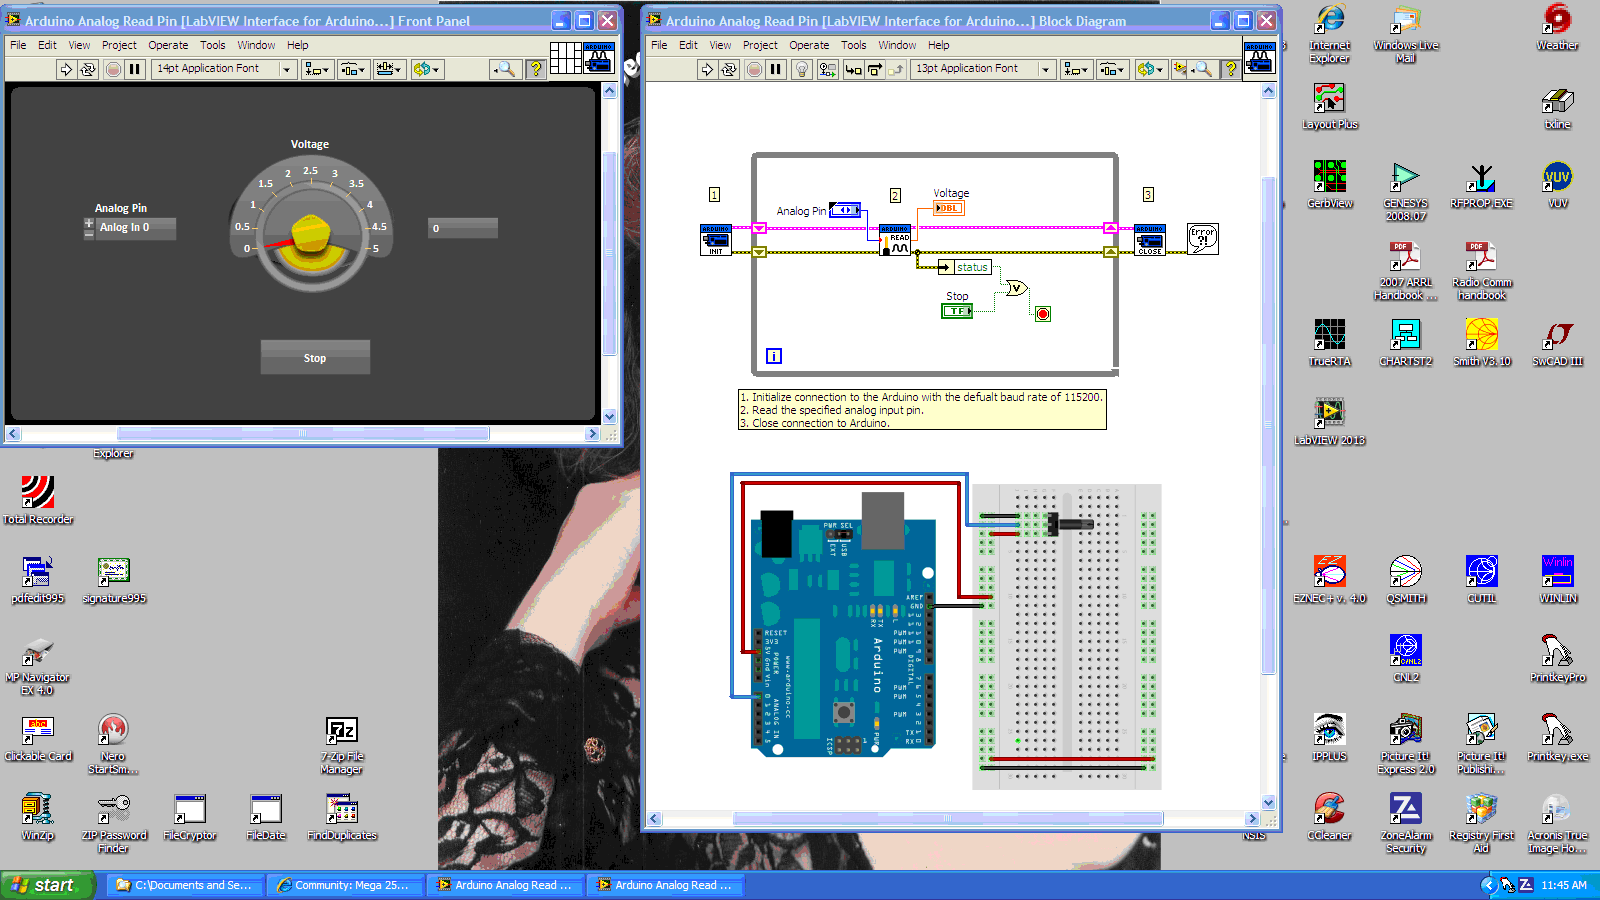Click the Windows start button
The height and width of the screenshot is (900, 1600).
pyautogui.click(x=47, y=885)
